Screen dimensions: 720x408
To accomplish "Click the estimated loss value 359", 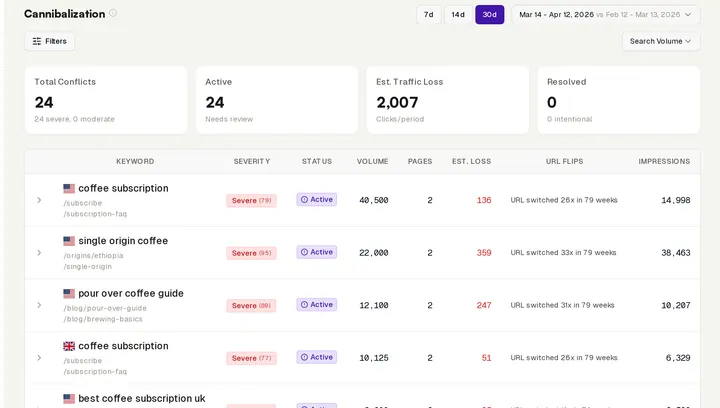I will (x=484, y=253).
